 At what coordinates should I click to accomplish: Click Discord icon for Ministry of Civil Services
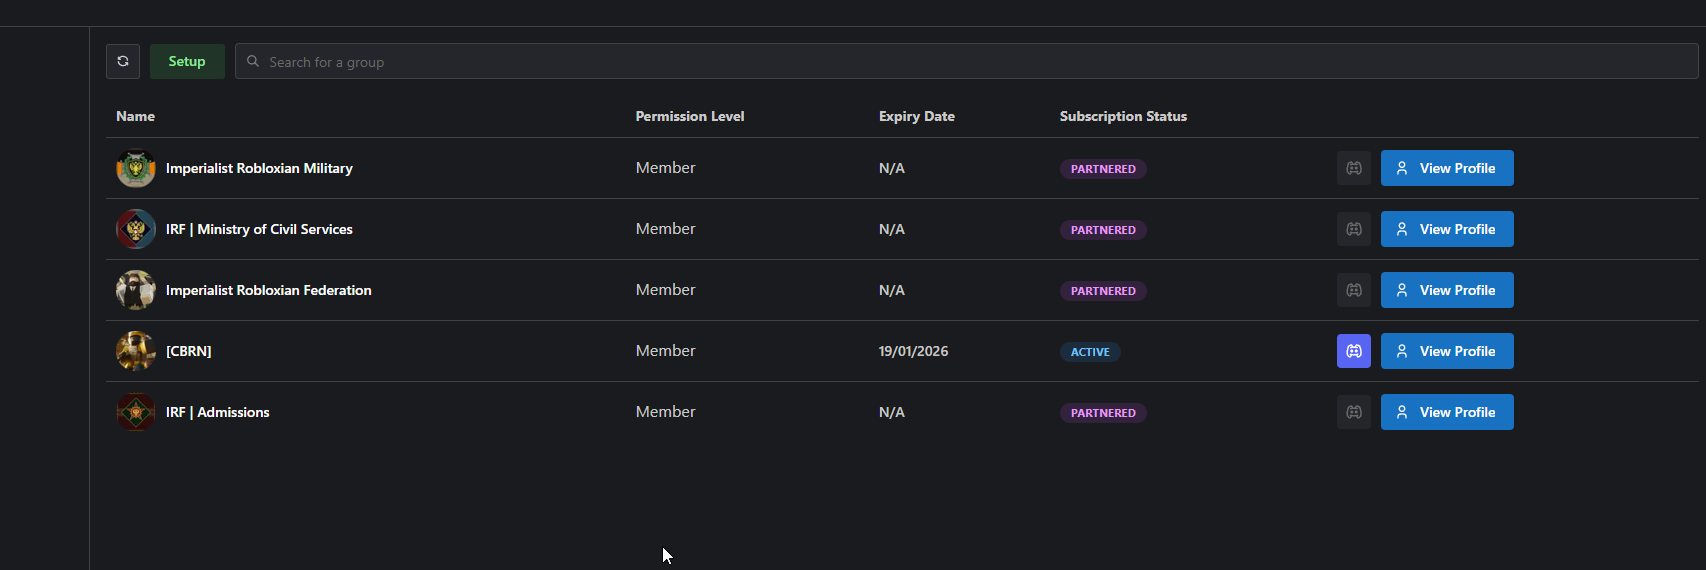click(x=1353, y=229)
